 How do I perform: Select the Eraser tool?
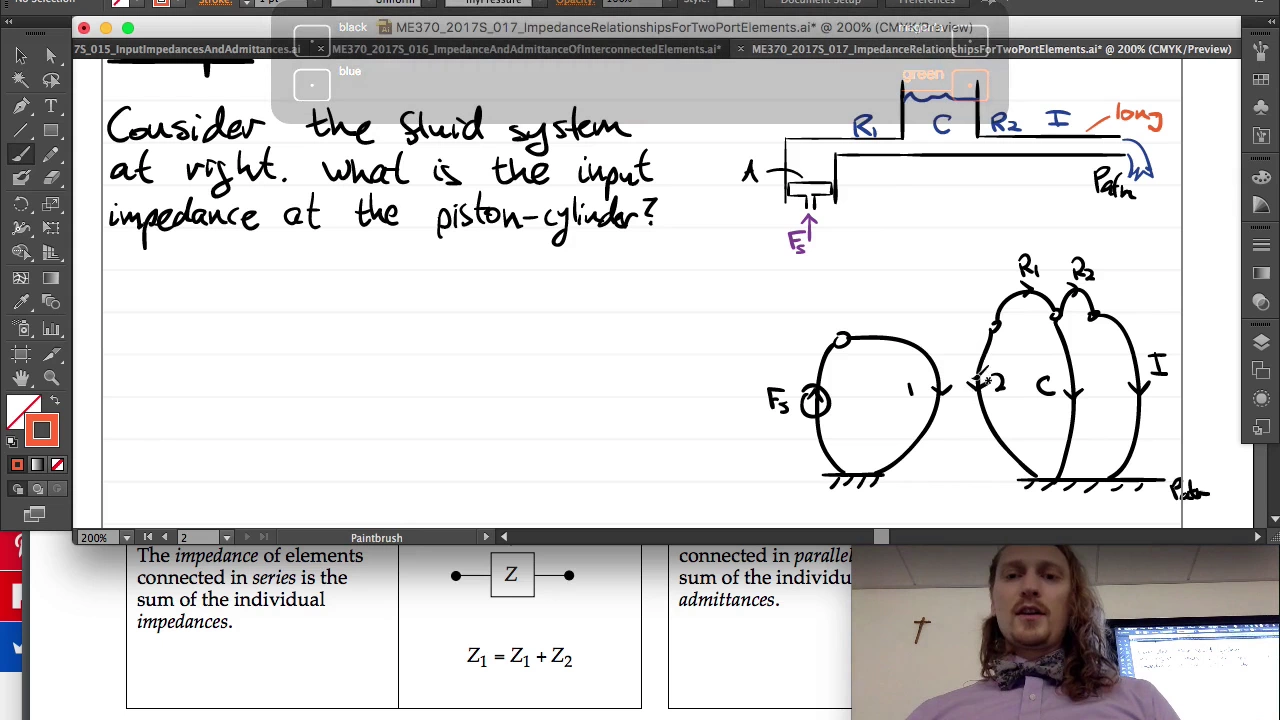point(51,179)
